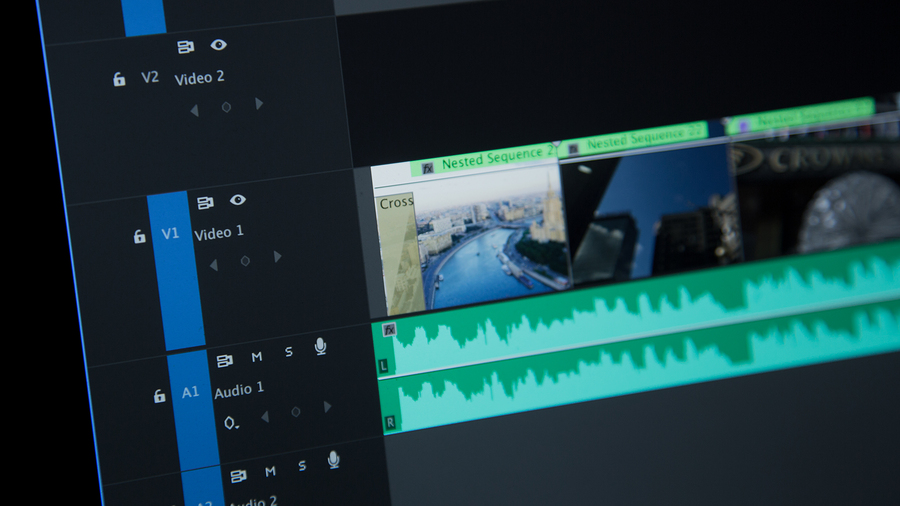The height and width of the screenshot is (506, 900).
Task: Open Audio 1 show keyframes dropdown
Action: 231,423
